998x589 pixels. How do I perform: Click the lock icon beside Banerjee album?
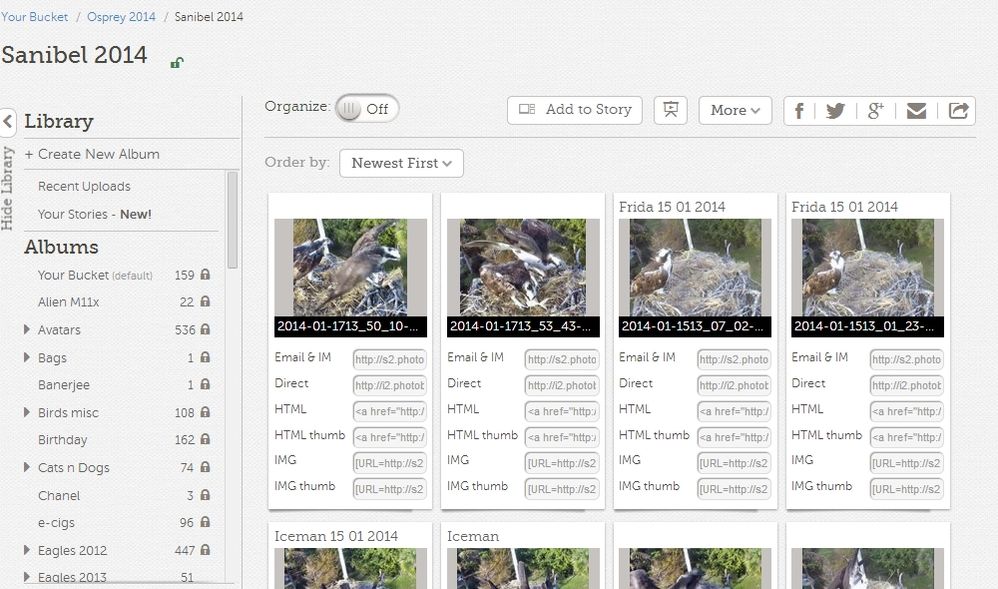[x=205, y=384]
